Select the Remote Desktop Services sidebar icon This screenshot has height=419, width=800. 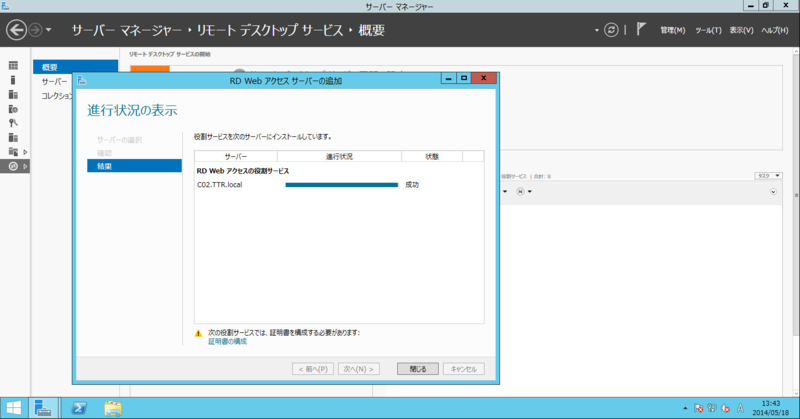pyautogui.click(x=13, y=166)
